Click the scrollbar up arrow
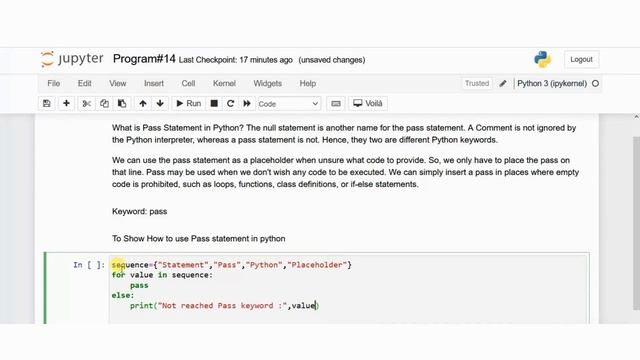The image size is (640, 360). pos(636,117)
